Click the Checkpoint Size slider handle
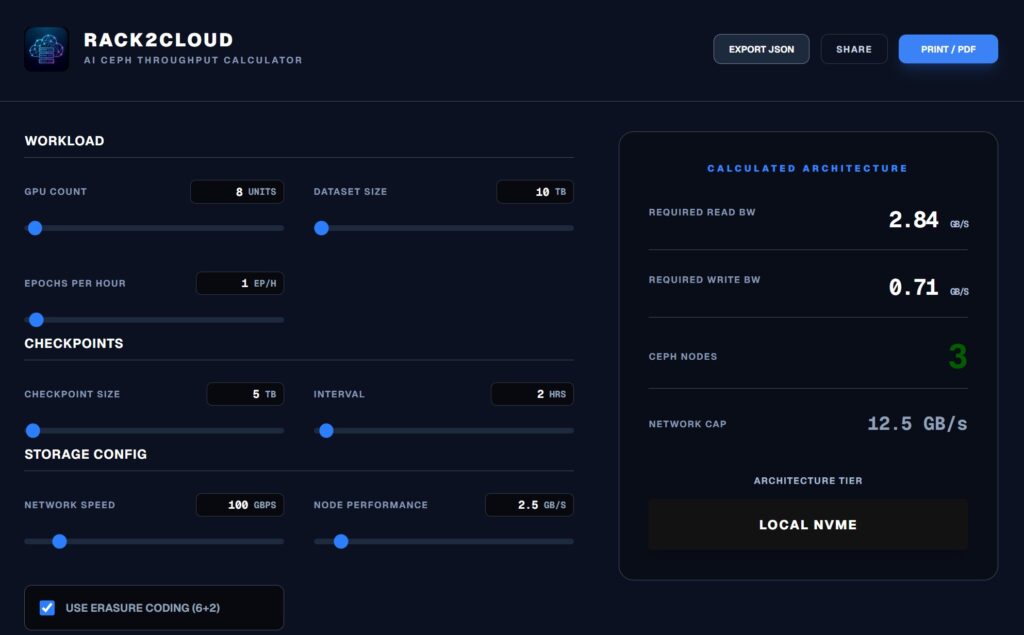Screen dimensions: 1024x635 pos(35,431)
